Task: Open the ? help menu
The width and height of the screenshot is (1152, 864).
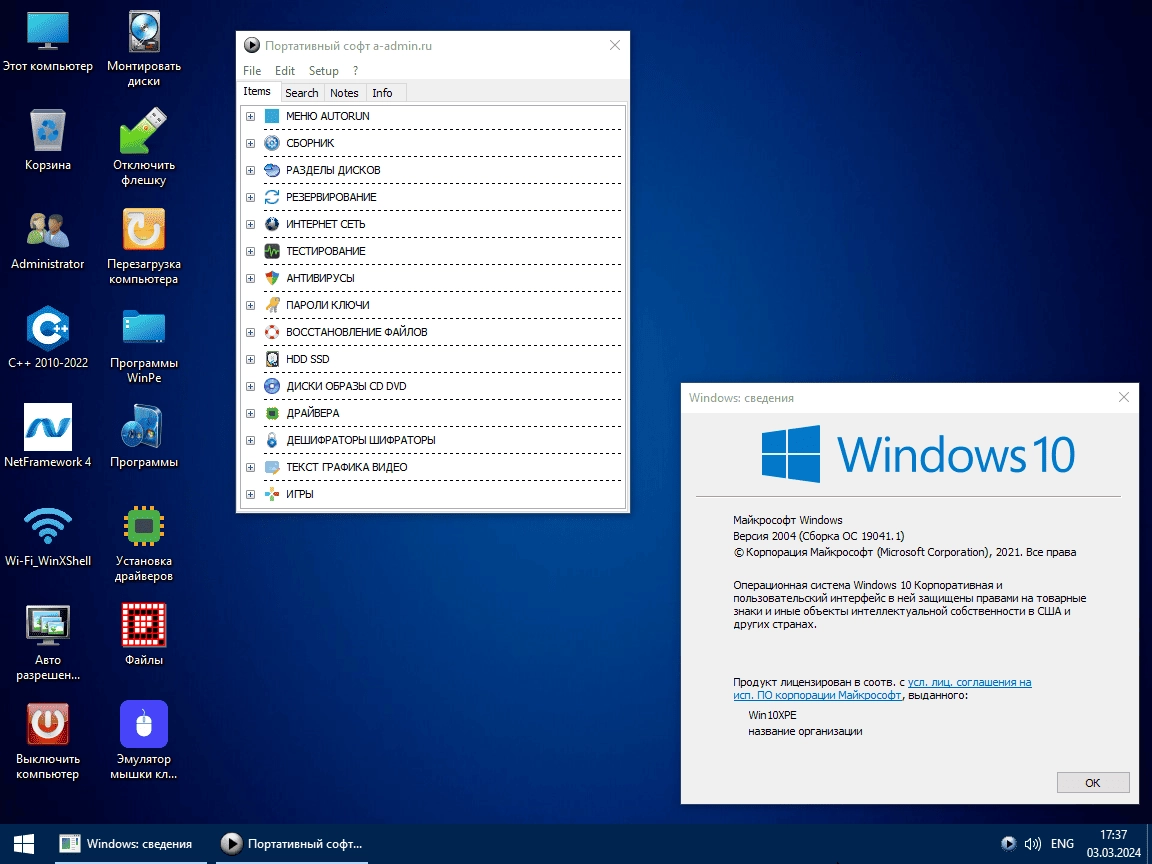Action: coord(356,71)
